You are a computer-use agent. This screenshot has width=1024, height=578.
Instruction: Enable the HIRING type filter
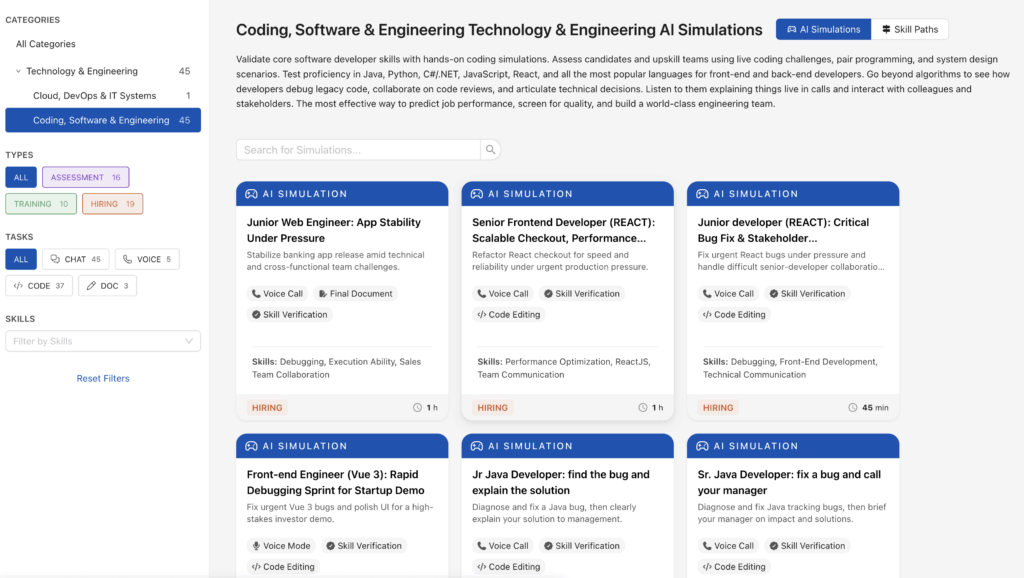[x=112, y=204]
